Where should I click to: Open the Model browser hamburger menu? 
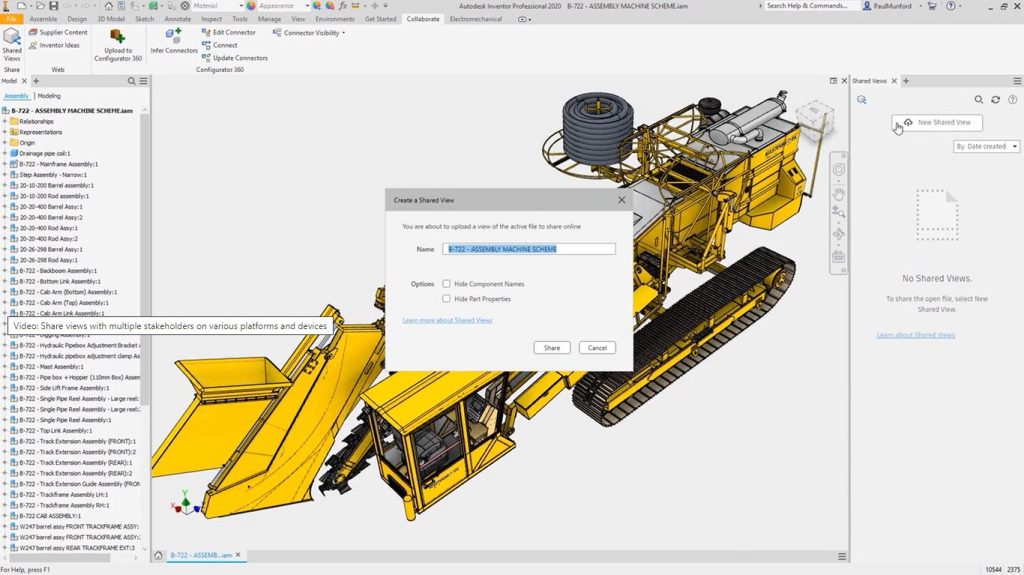(143, 81)
